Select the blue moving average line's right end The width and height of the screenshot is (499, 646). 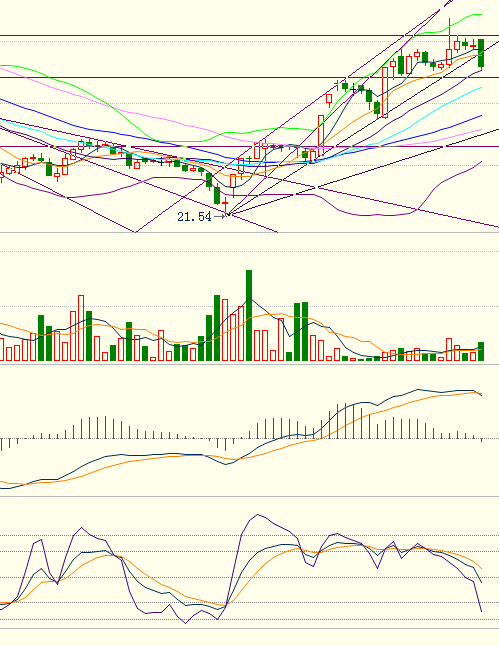click(x=481, y=116)
